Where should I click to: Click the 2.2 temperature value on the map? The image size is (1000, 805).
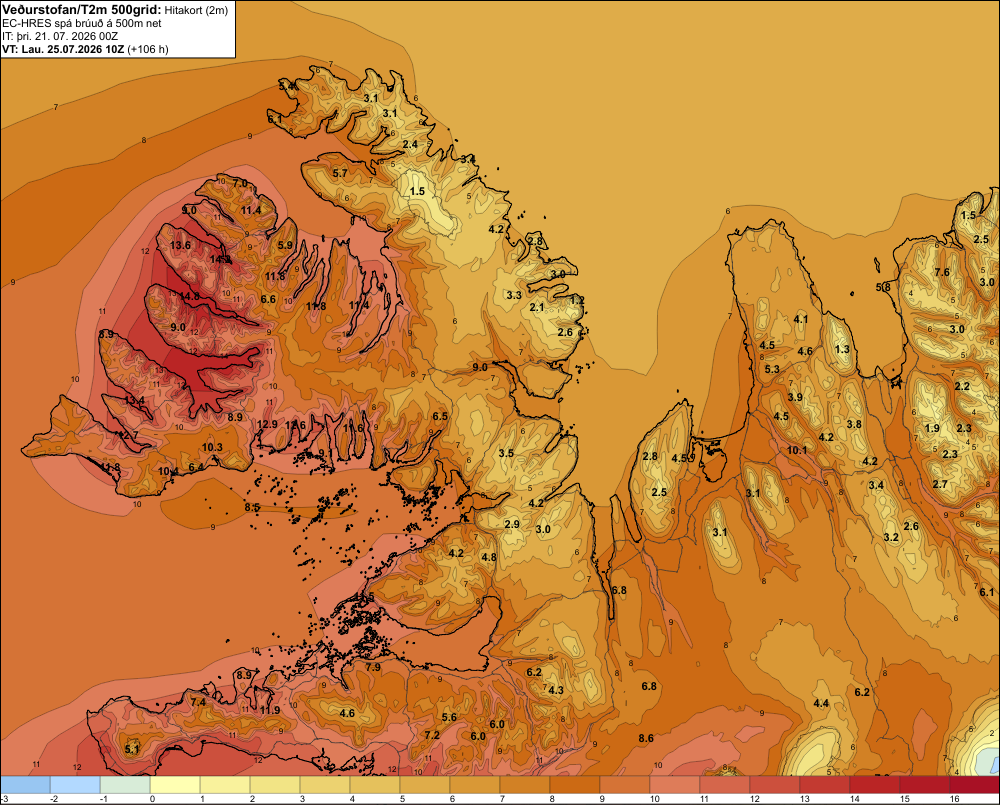coord(962,387)
